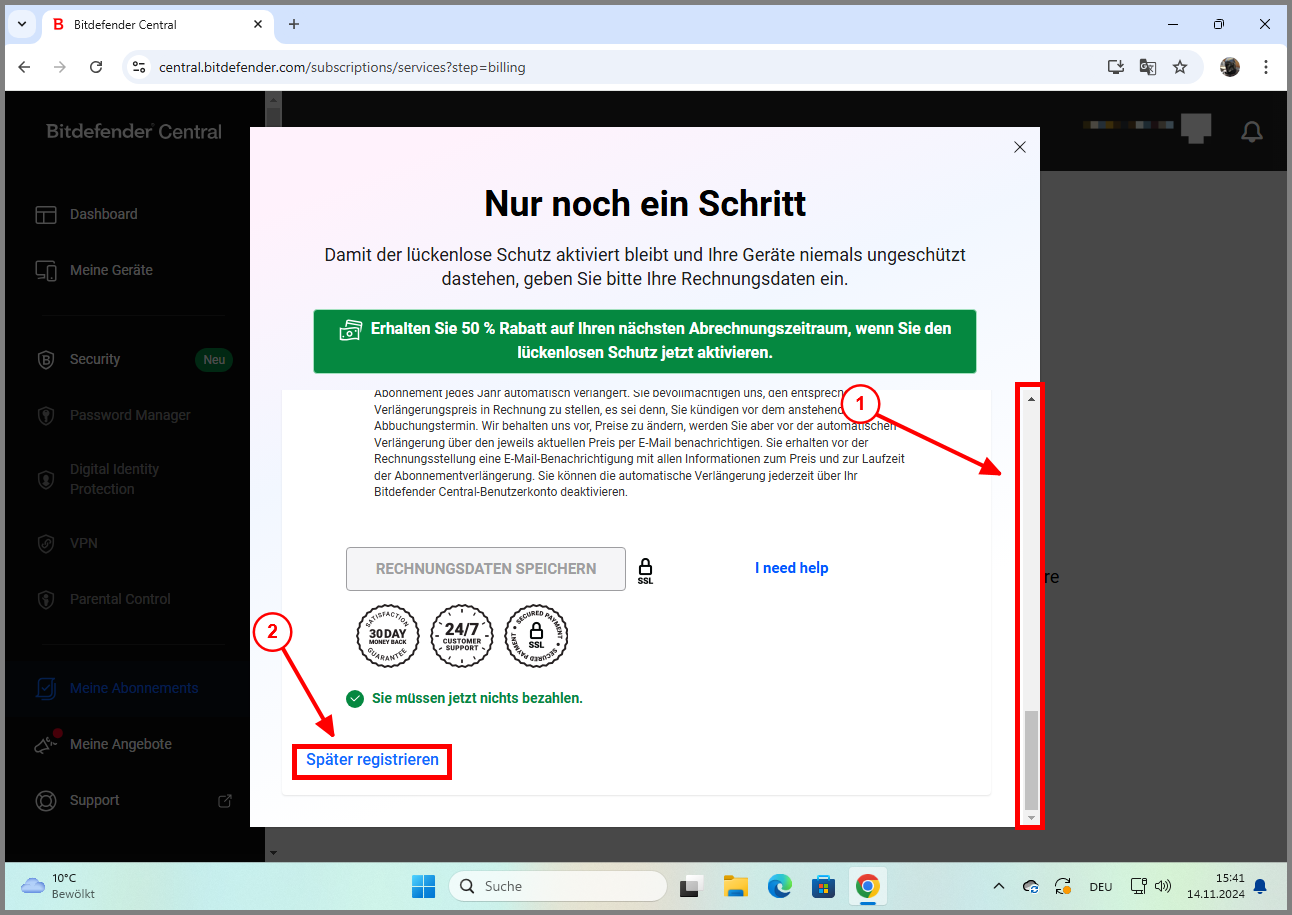Open a new browser tab
This screenshot has height=915, width=1292.
tap(293, 24)
